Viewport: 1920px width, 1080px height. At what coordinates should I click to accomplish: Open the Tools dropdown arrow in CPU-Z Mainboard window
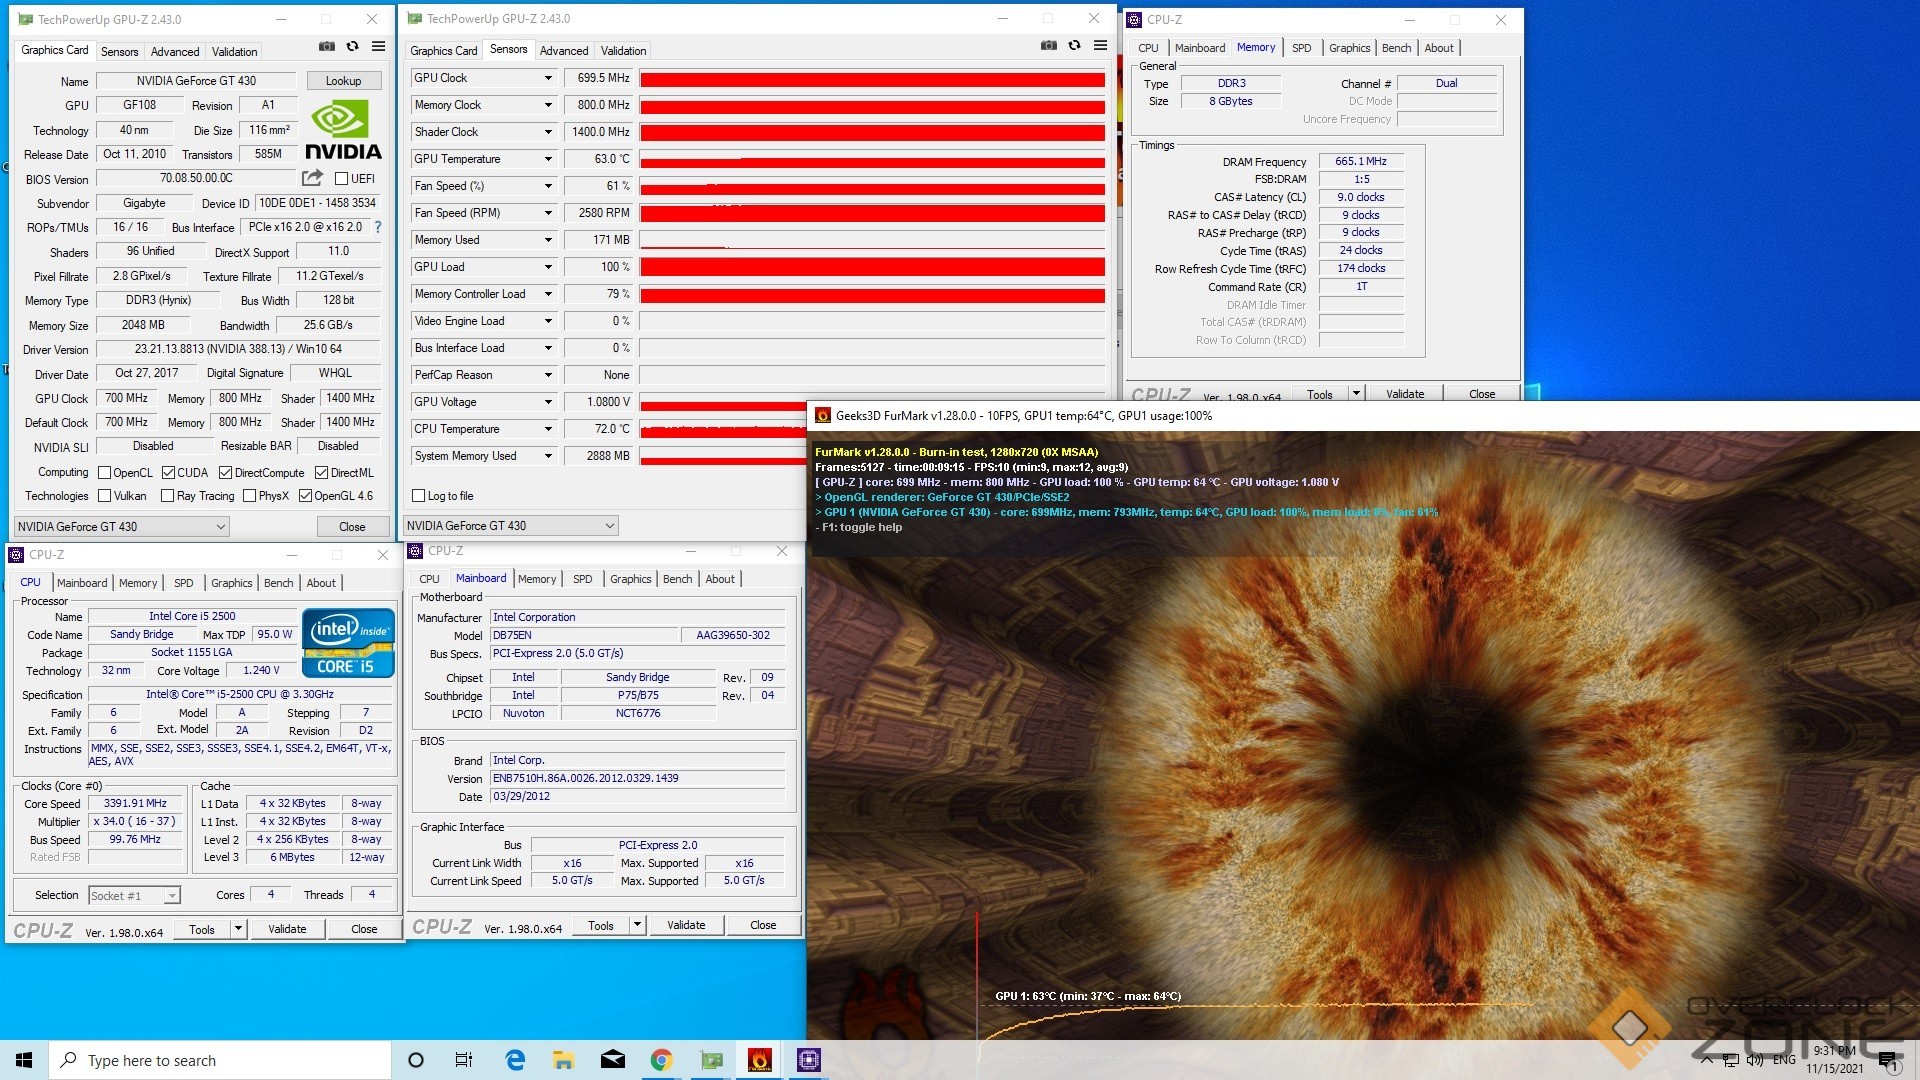pos(637,925)
